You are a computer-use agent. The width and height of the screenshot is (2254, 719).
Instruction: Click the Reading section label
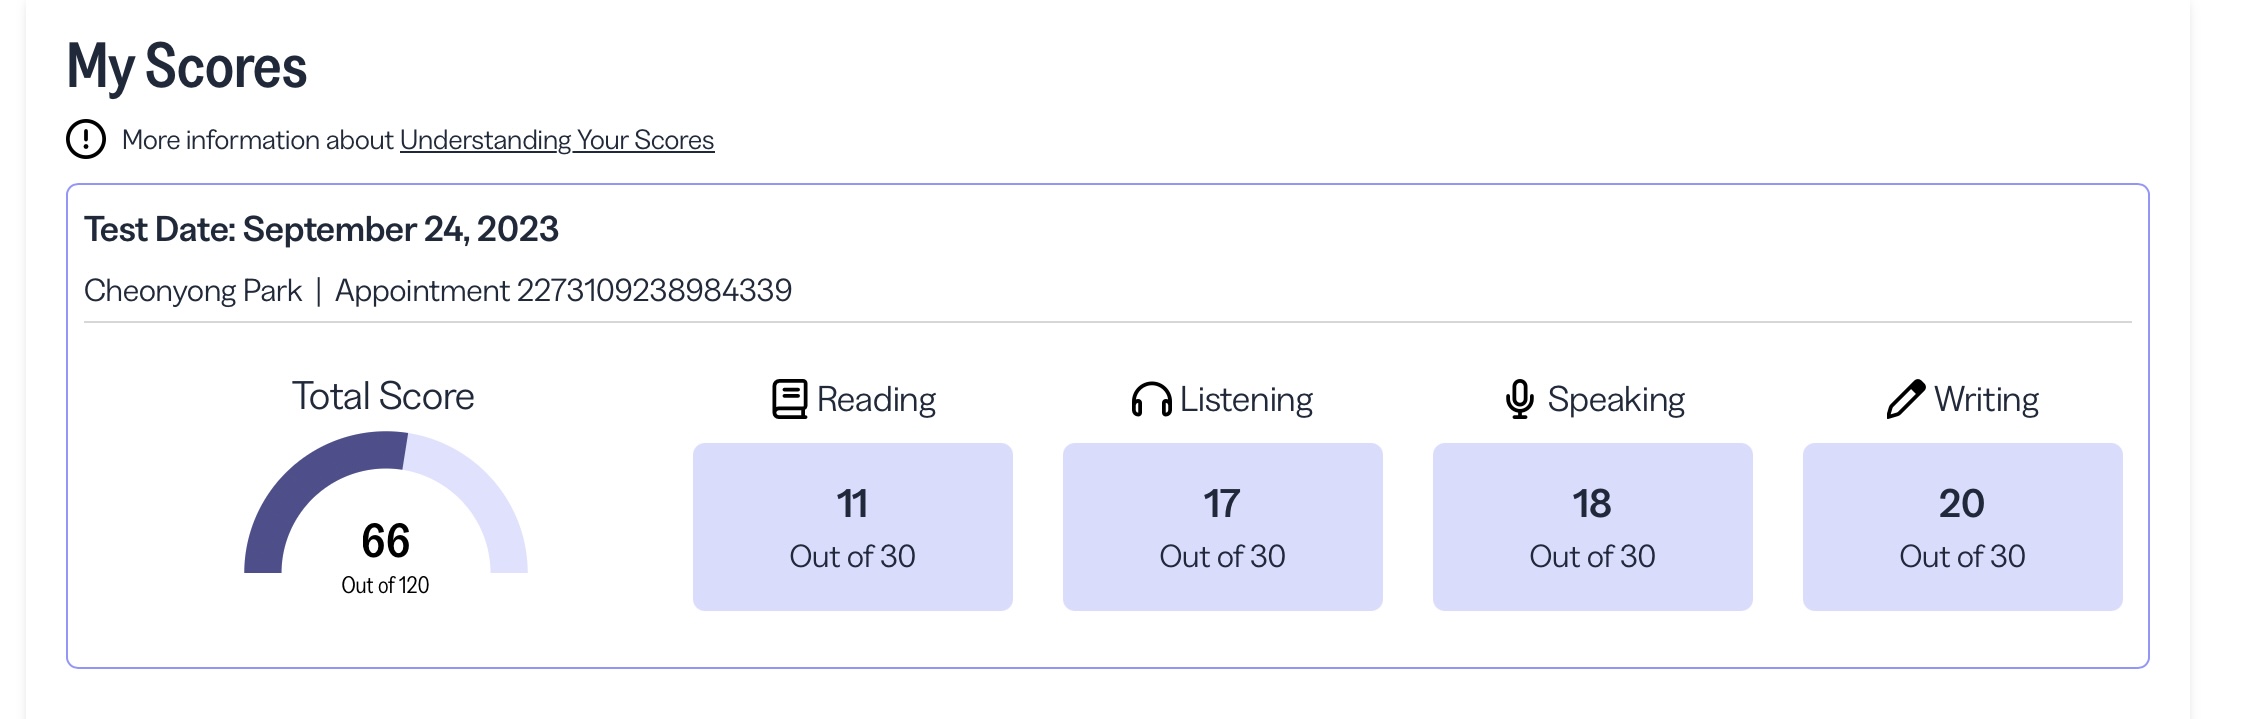(x=876, y=400)
